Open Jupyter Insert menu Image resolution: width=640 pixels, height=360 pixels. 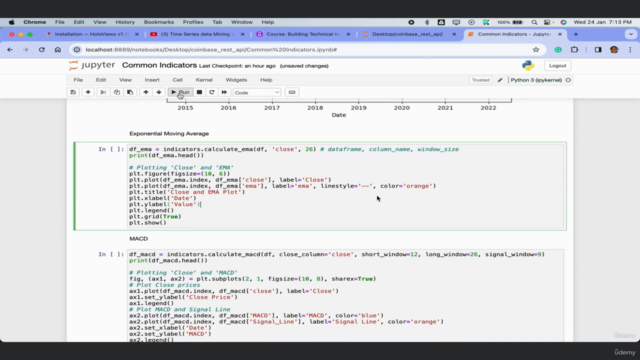[x=152, y=80]
